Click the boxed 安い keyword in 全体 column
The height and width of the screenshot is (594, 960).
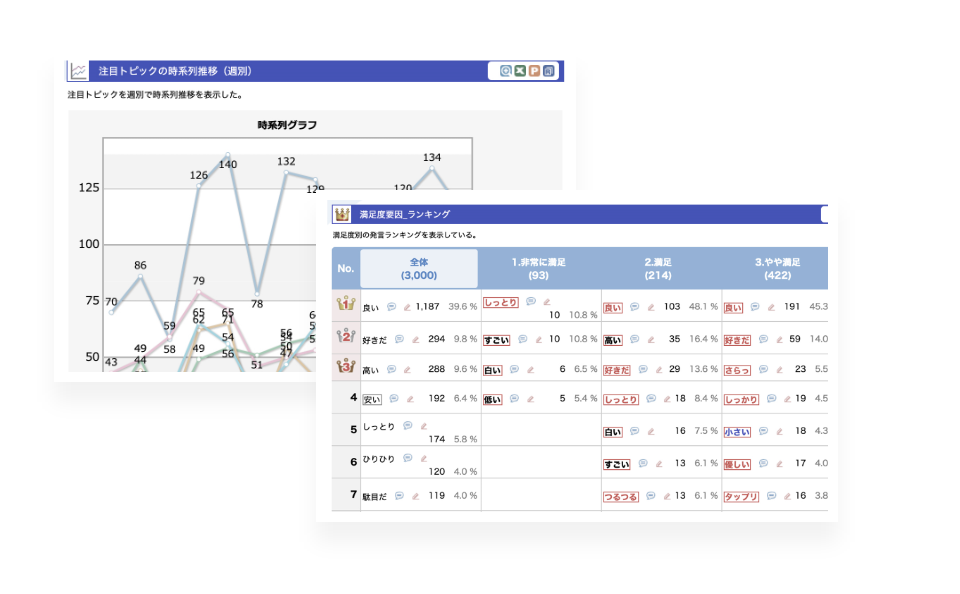[x=372, y=400]
